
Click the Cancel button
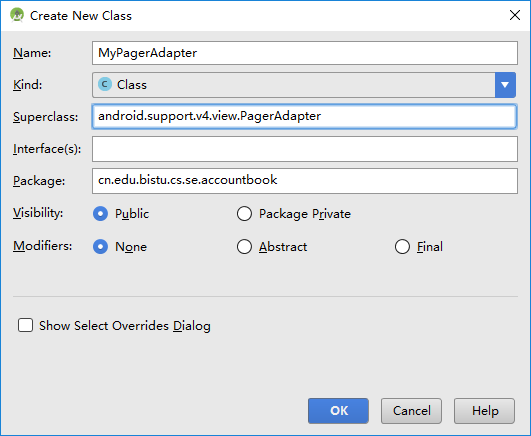coord(411,411)
